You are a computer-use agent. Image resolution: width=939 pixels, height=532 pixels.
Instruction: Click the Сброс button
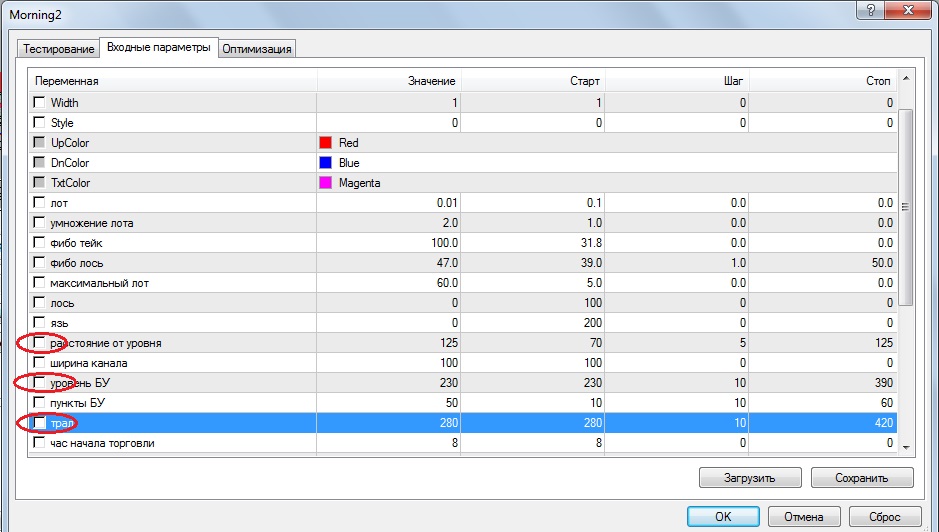click(885, 516)
